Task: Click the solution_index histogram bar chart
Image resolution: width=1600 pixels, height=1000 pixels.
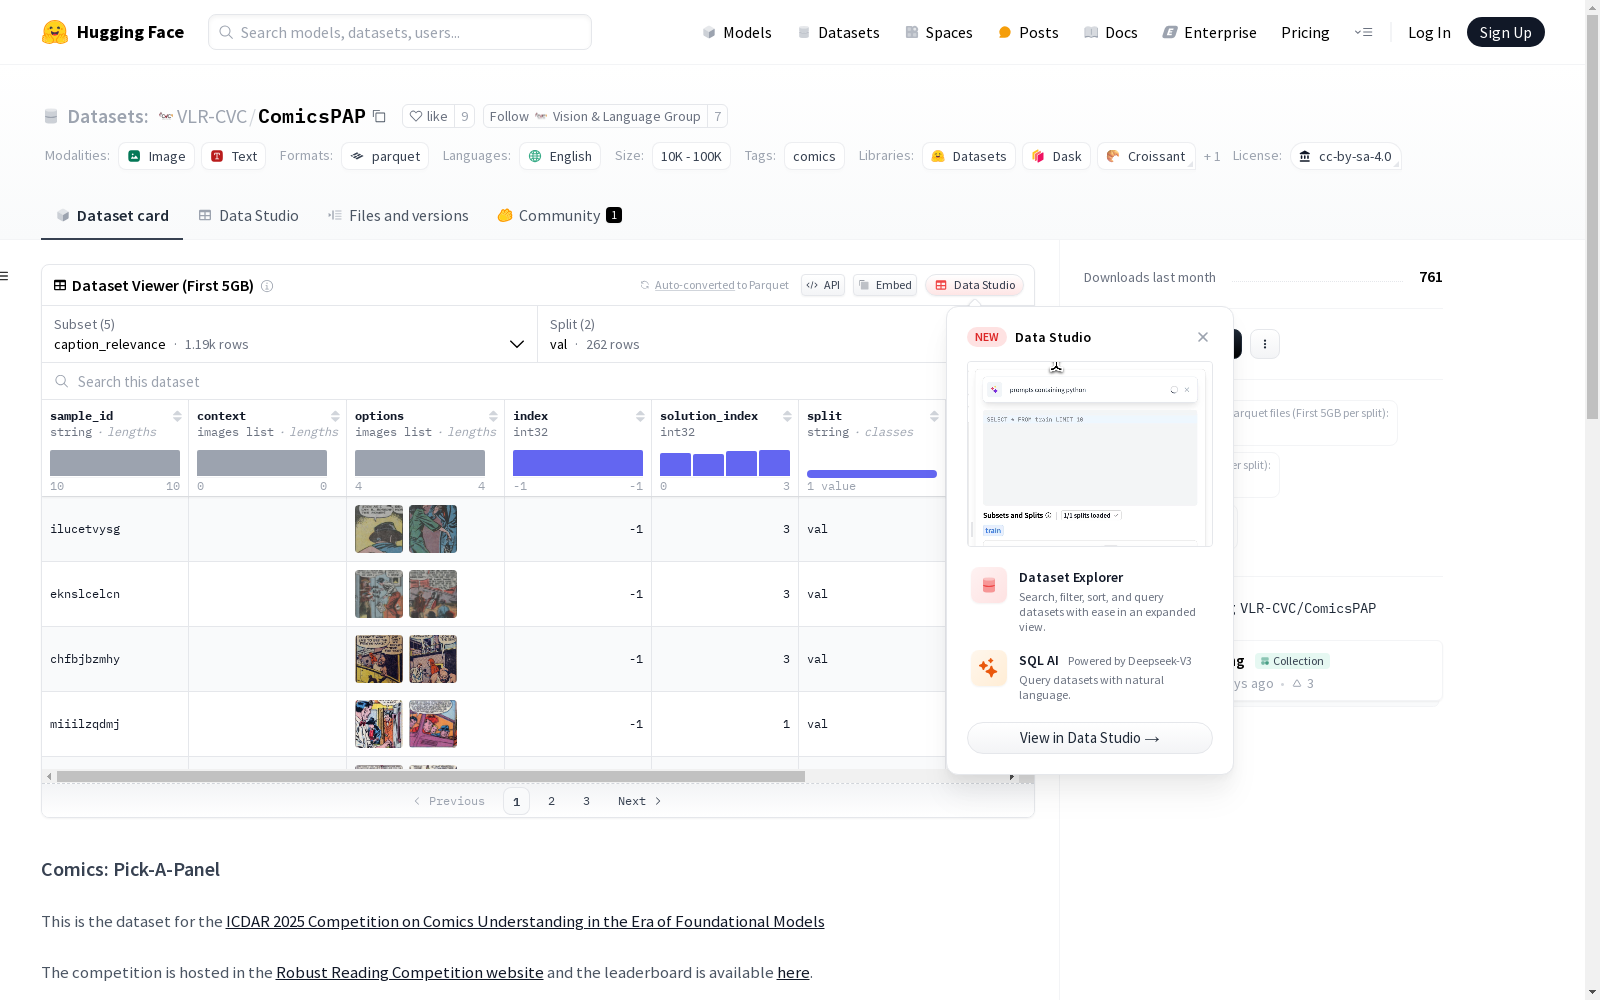Action: 725,463
